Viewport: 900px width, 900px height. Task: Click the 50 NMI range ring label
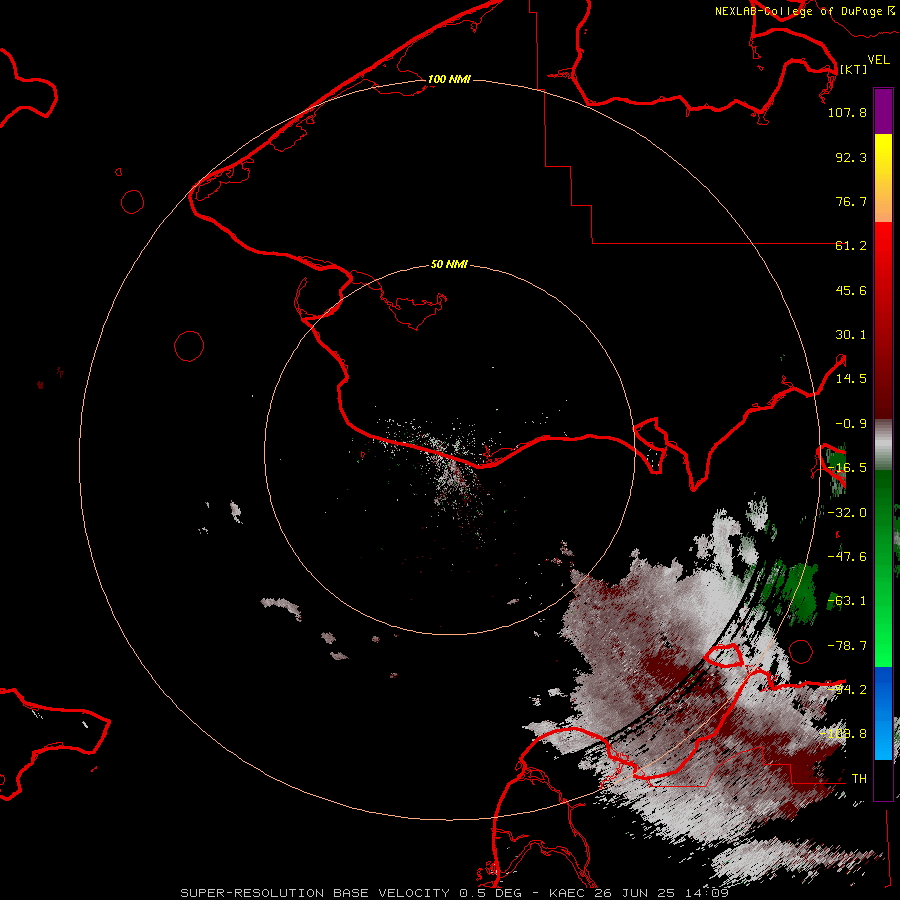click(449, 264)
